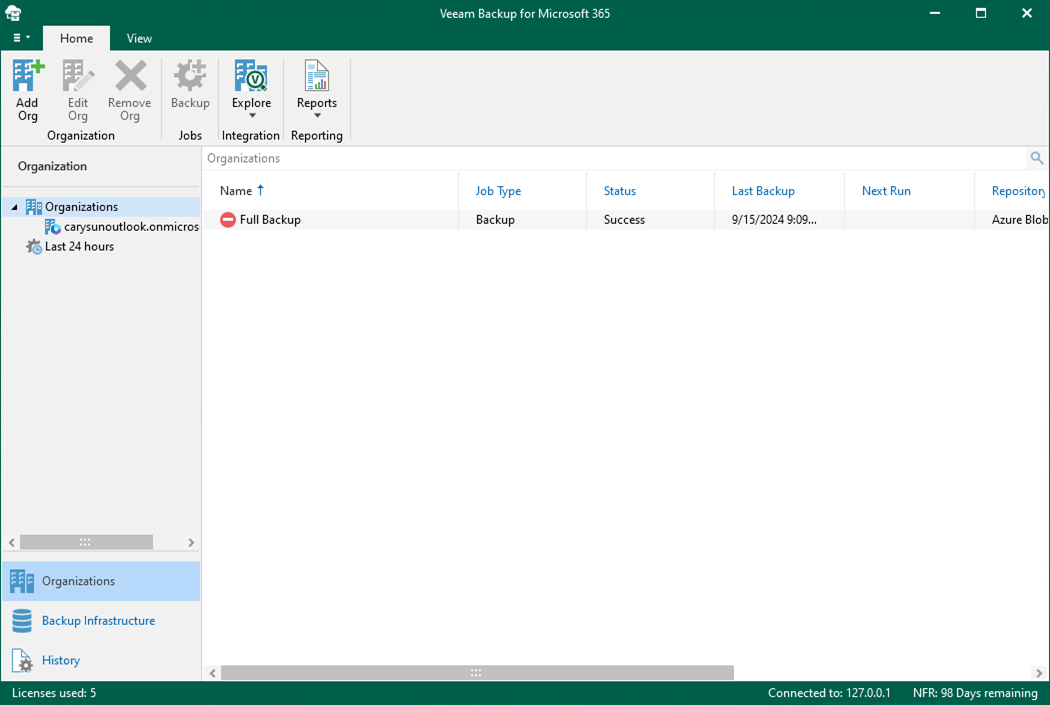
Task: Open the History navigation pane
Action: (61, 660)
